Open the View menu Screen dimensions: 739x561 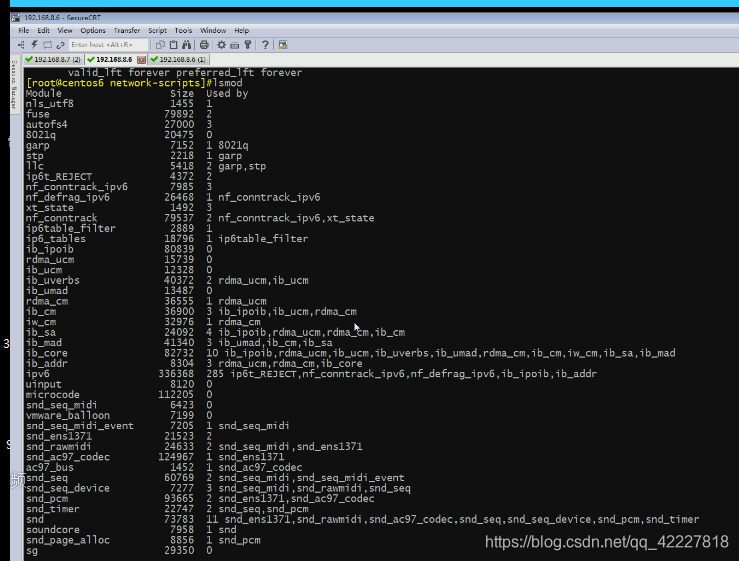[65, 31]
